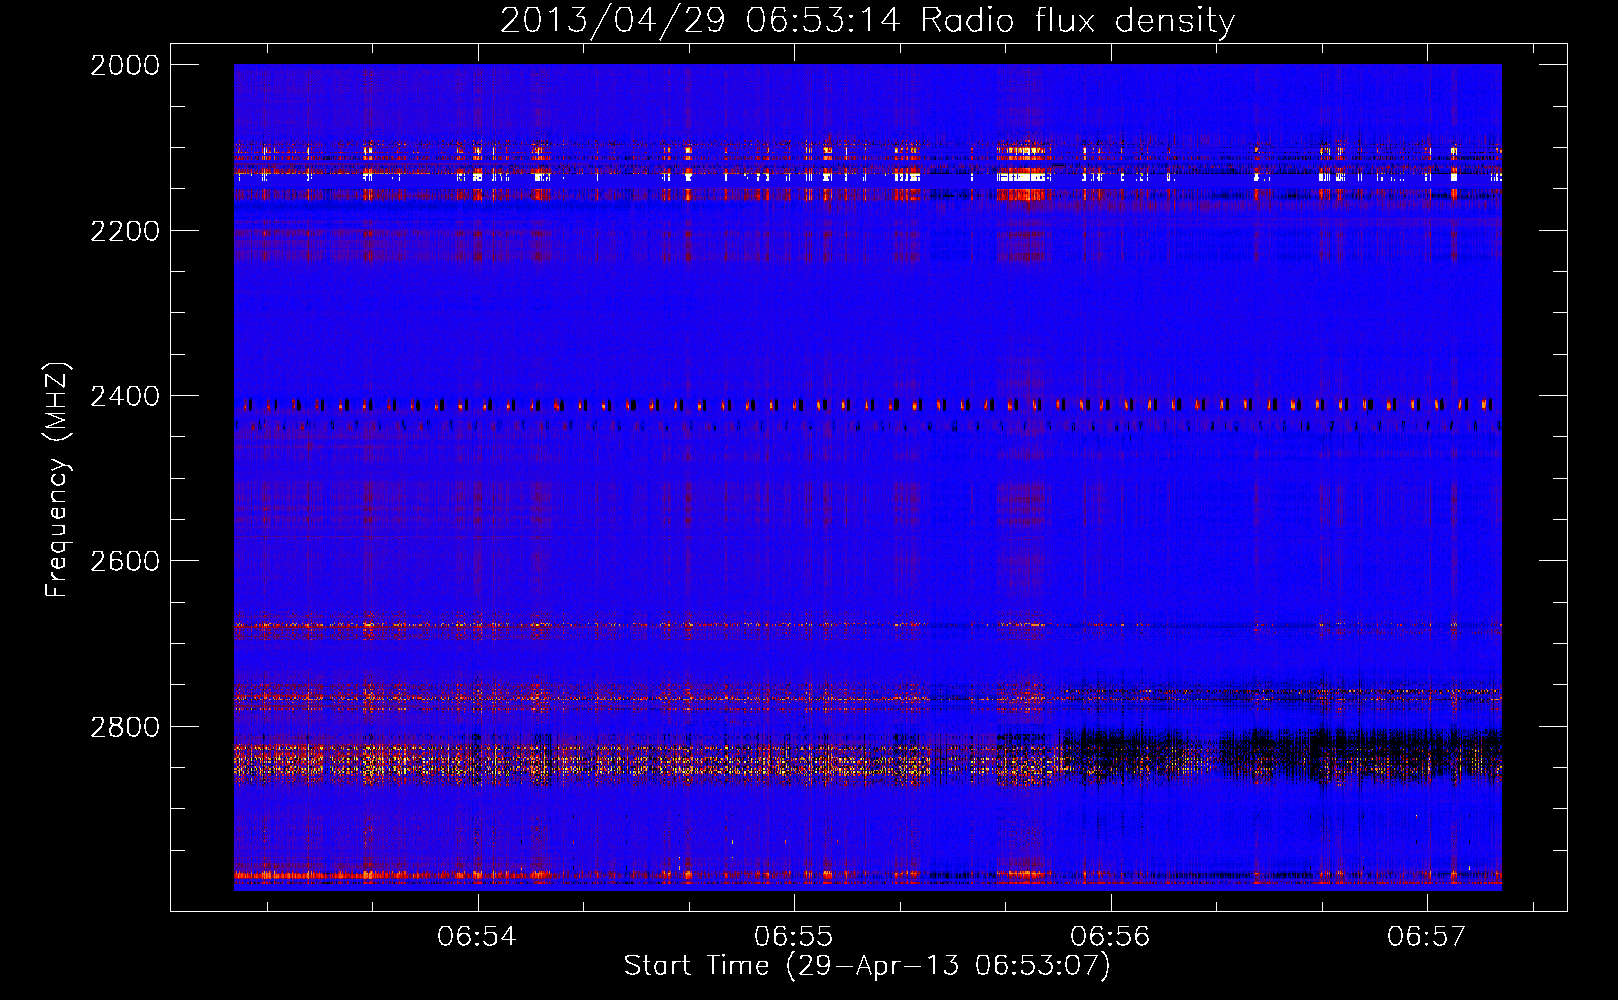1618x1000 pixels.
Task: Click the 2000 frequency tick label
Action: pyautogui.click(x=125, y=65)
